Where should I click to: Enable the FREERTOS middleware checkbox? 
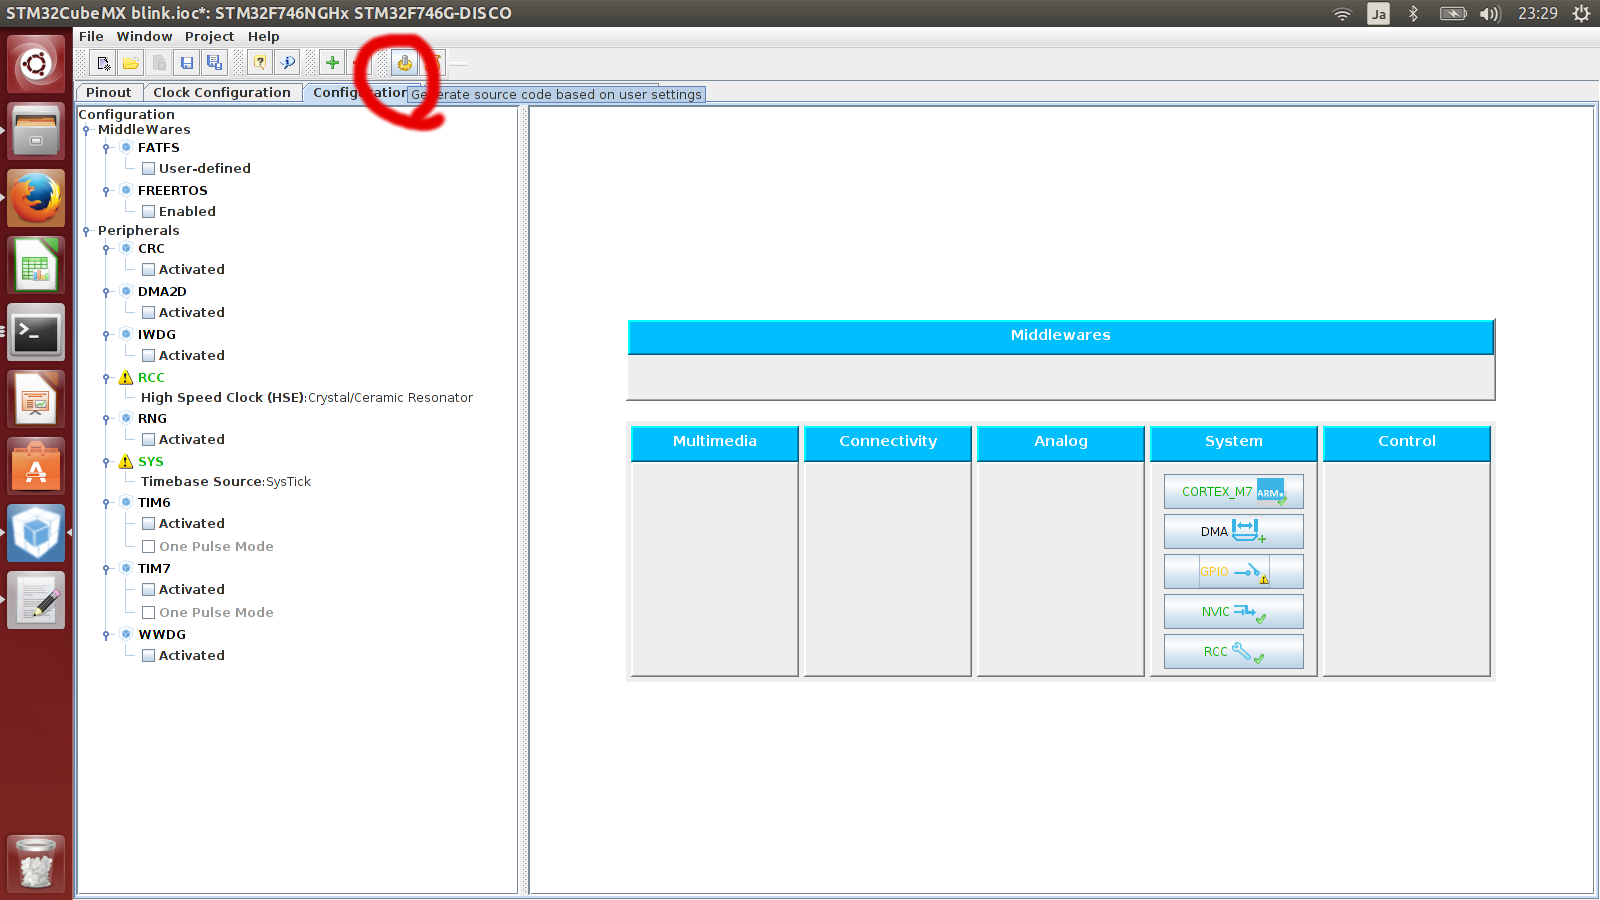click(148, 212)
